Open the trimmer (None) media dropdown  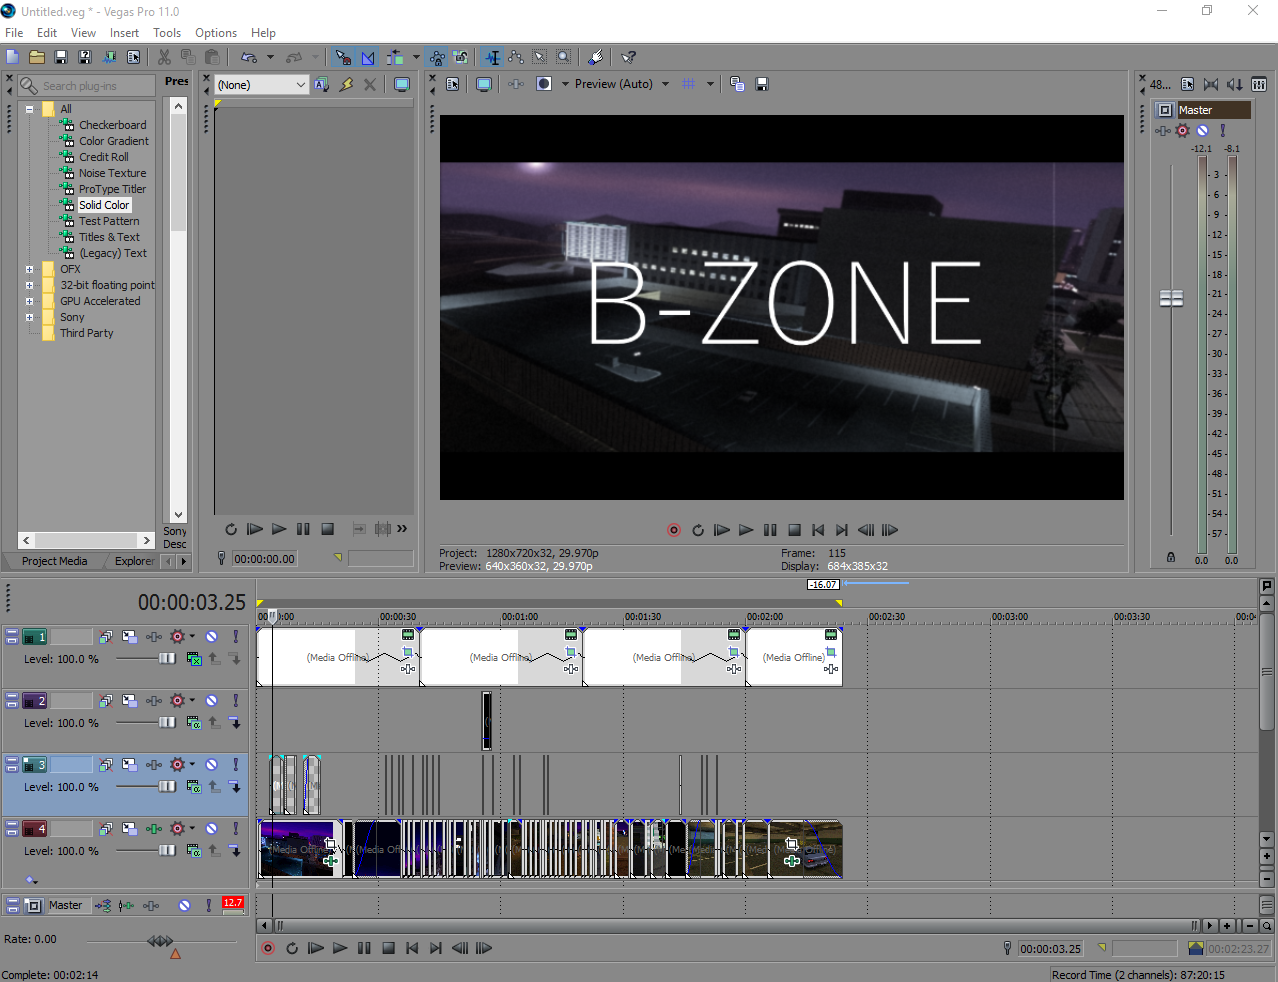point(262,85)
